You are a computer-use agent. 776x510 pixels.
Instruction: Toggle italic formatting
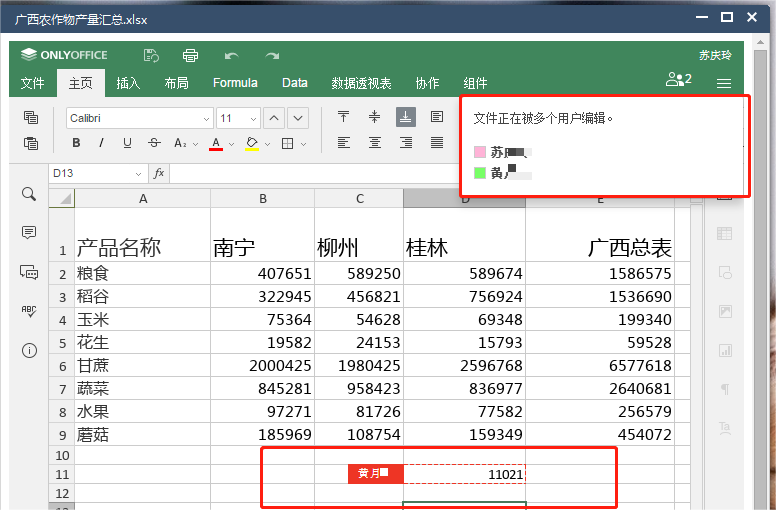[x=101, y=143]
